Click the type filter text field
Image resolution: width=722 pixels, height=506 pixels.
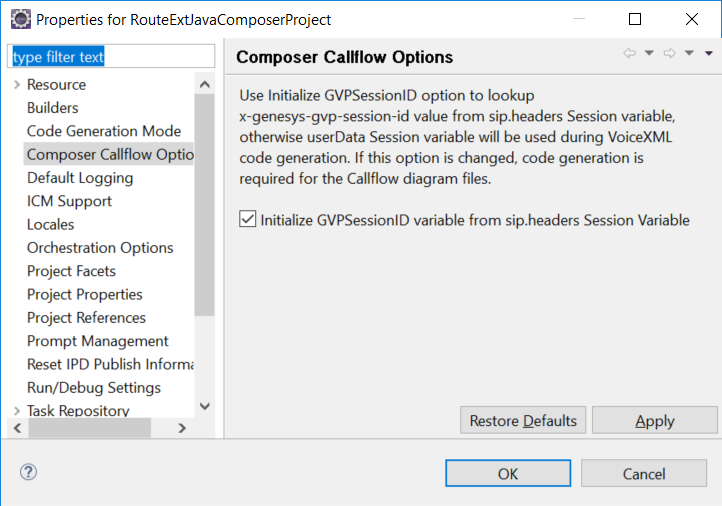(111, 57)
